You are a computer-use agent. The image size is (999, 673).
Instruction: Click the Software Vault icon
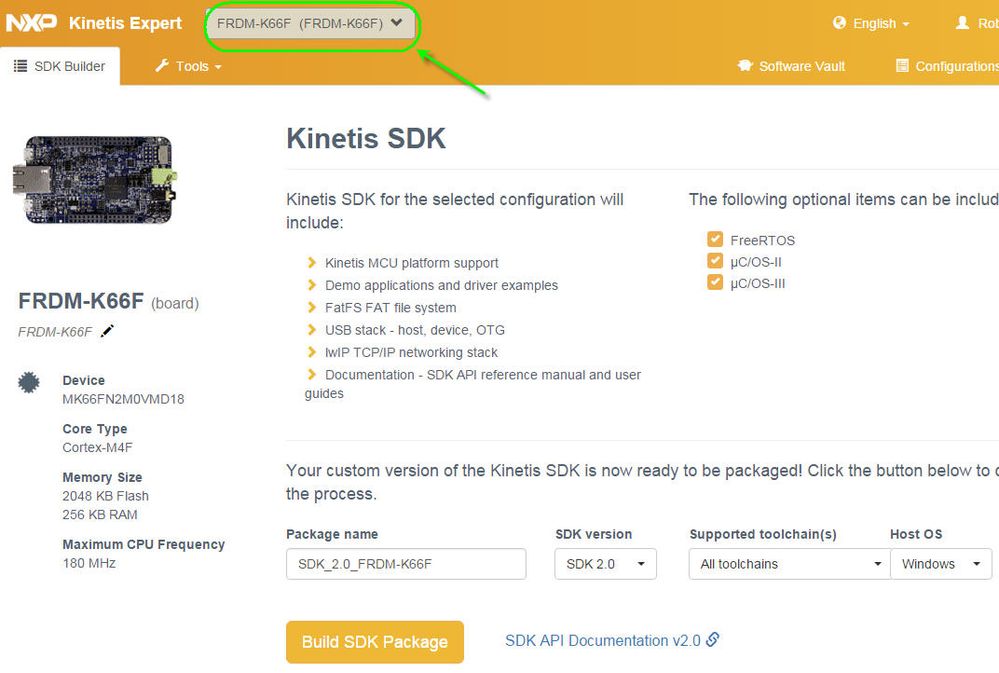click(x=745, y=66)
